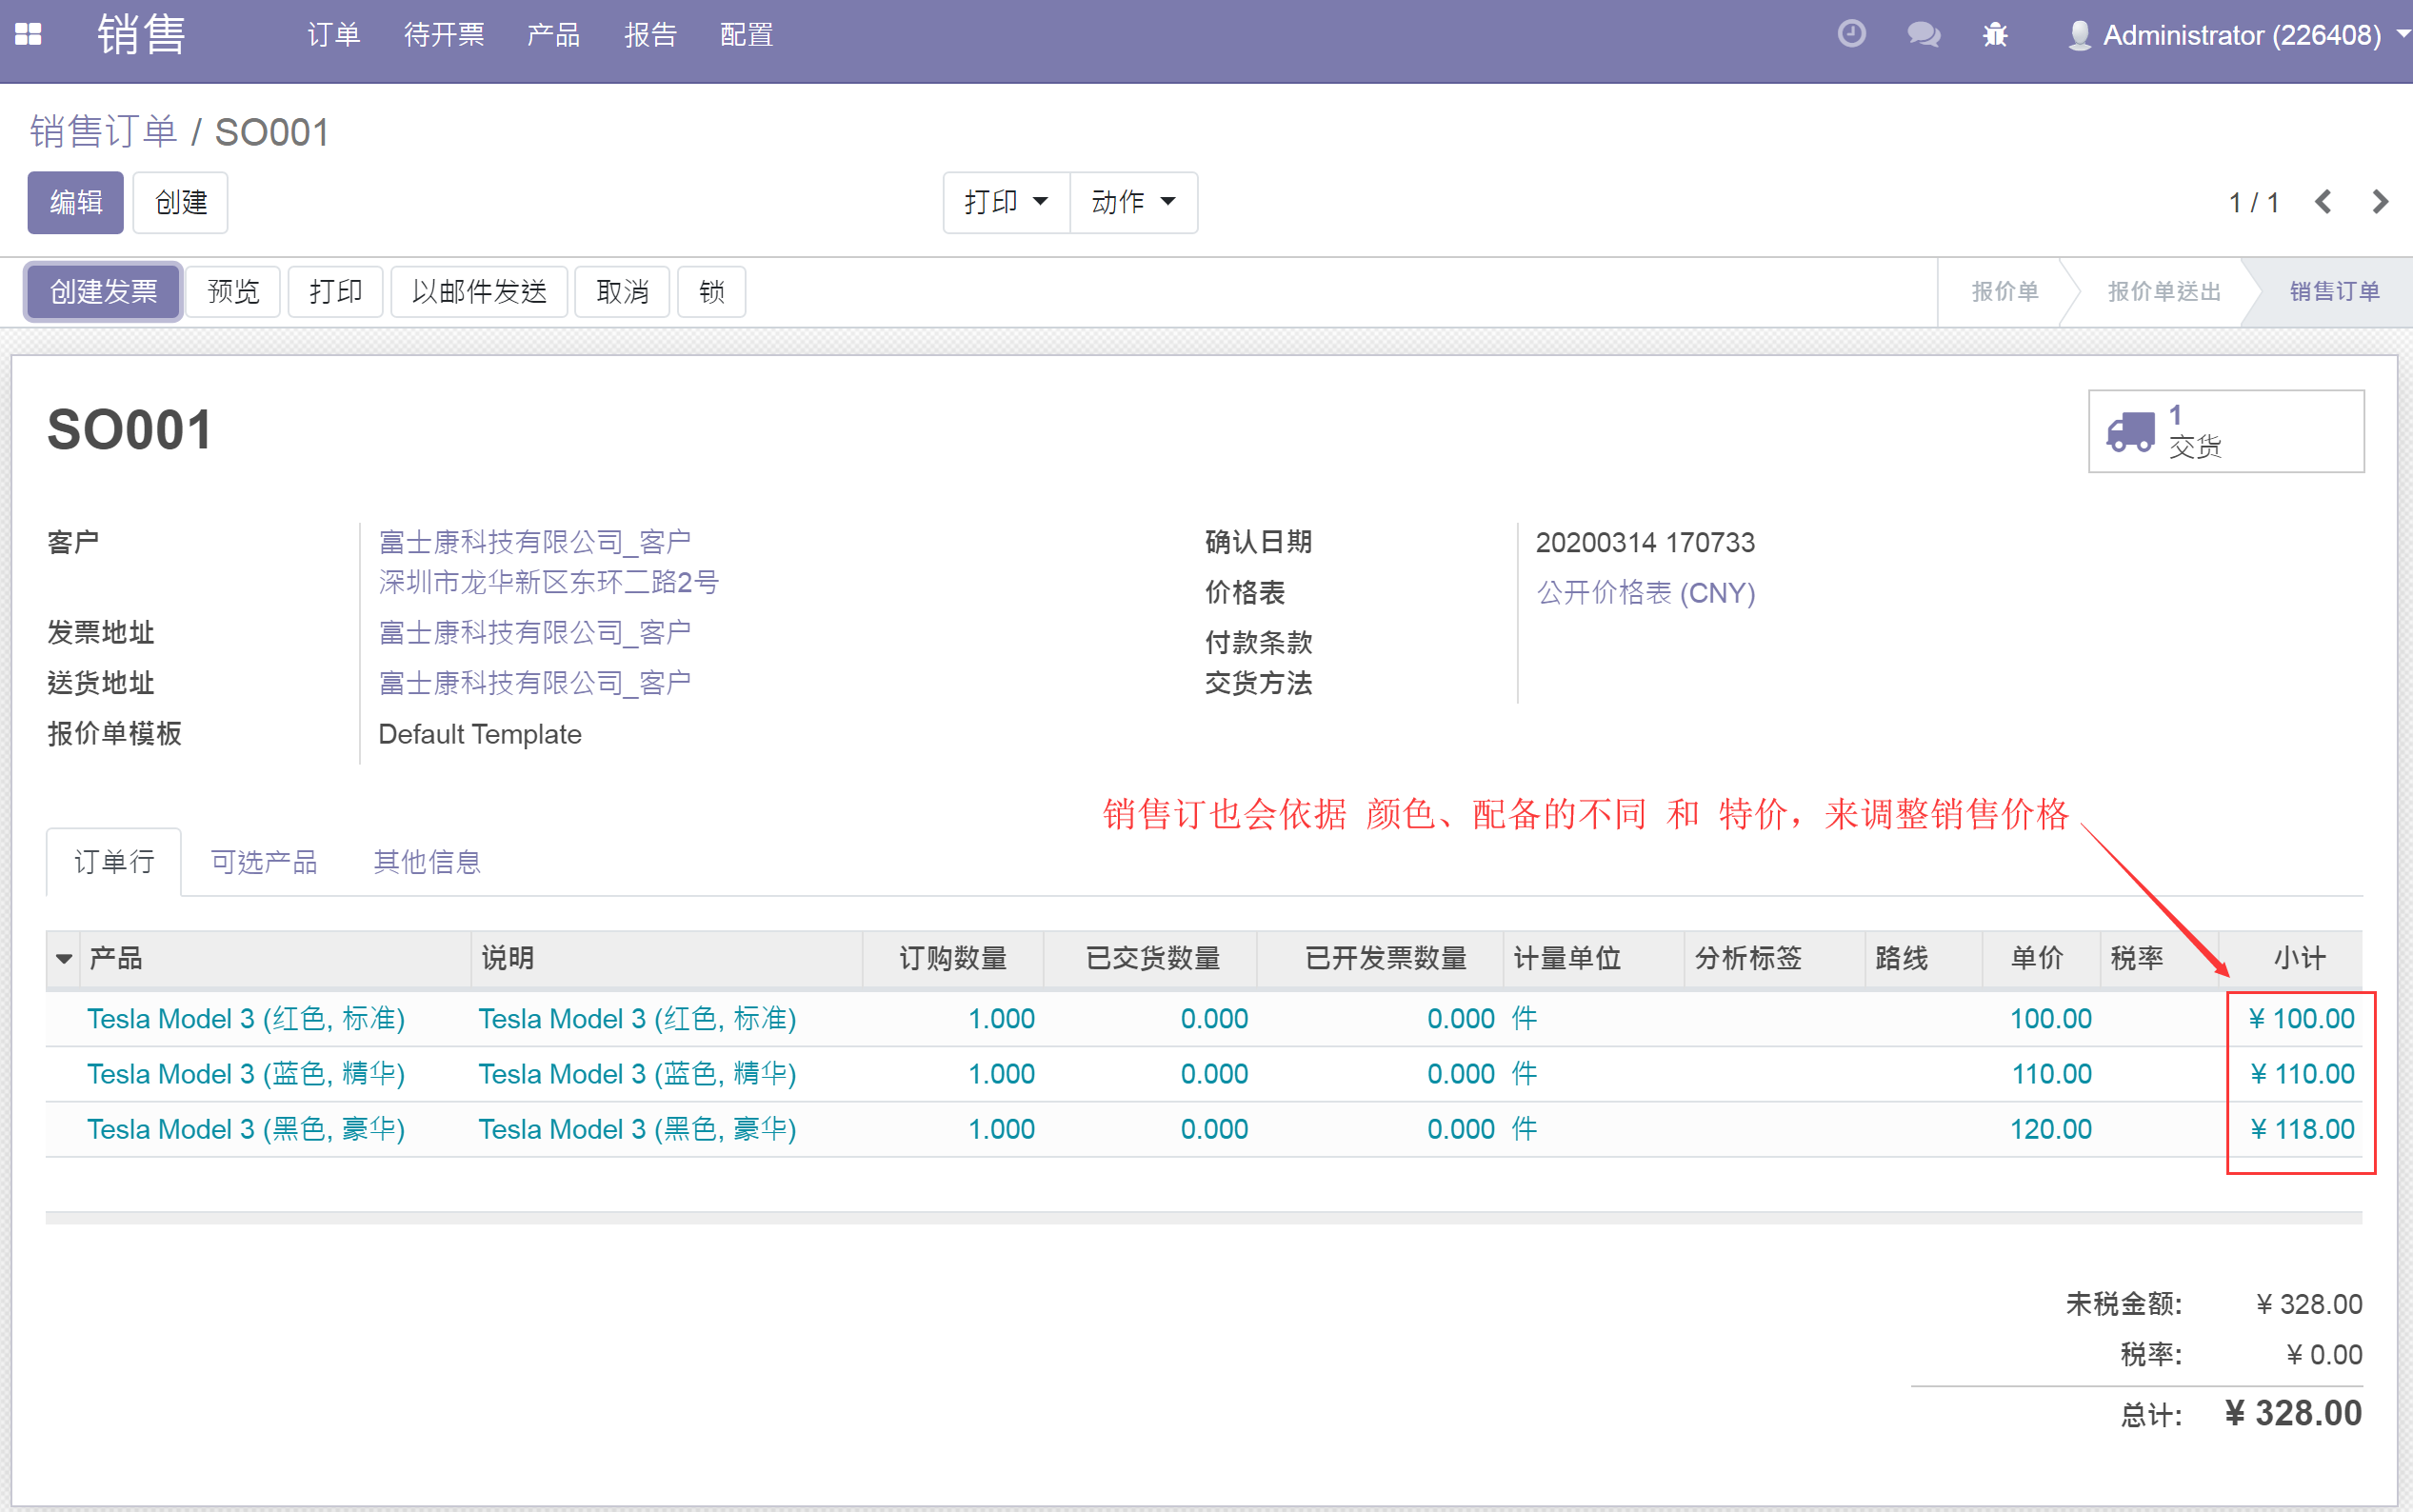Open the 公开价格表 (CNY) link
This screenshot has width=2413, height=1512.
[1646, 592]
